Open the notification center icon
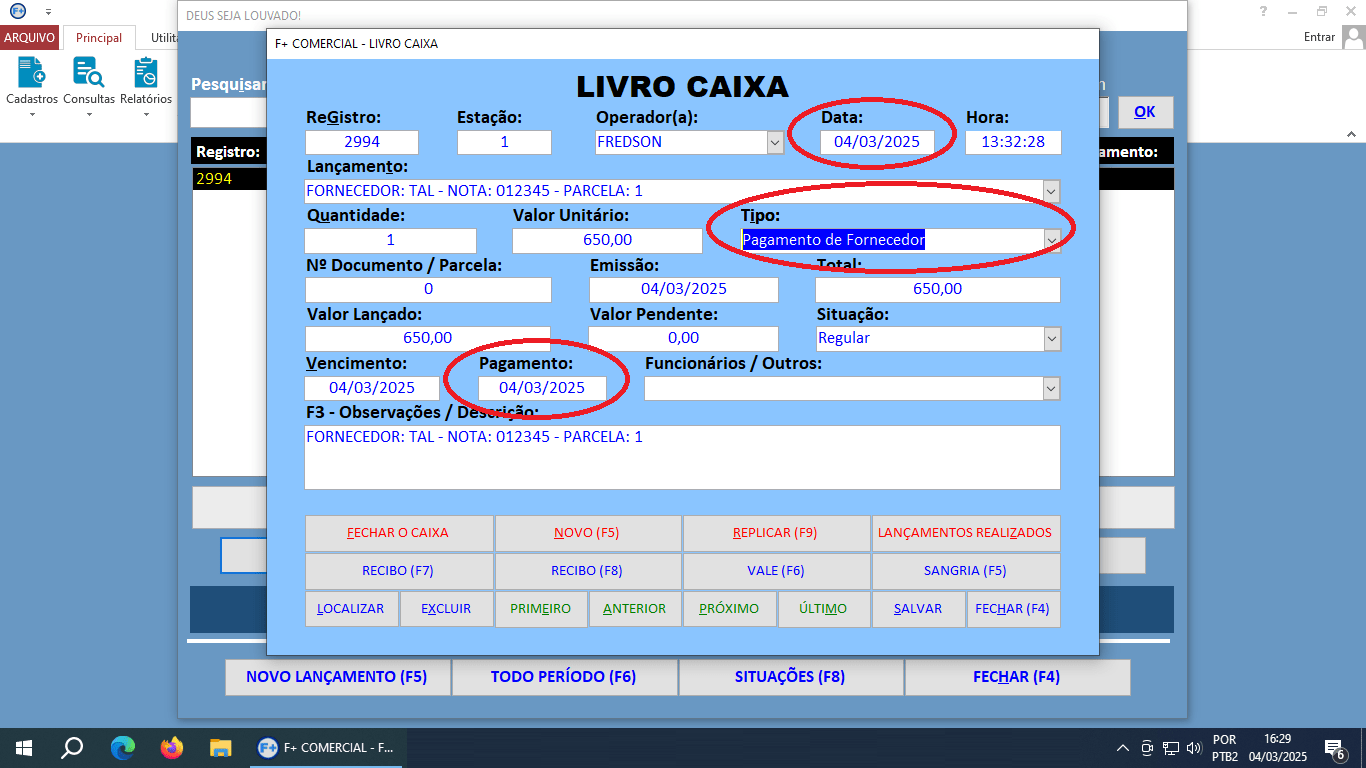This screenshot has width=1366, height=768. point(1334,748)
